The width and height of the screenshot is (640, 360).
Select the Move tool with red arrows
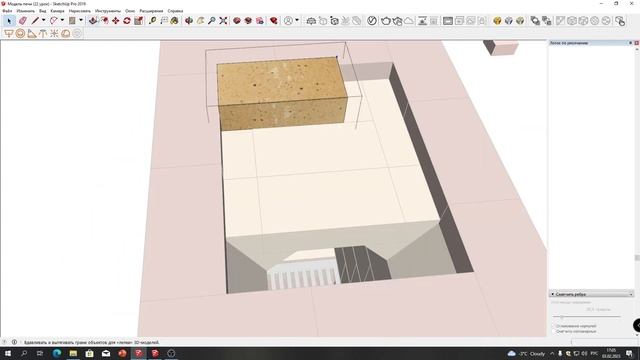(116, 20)
